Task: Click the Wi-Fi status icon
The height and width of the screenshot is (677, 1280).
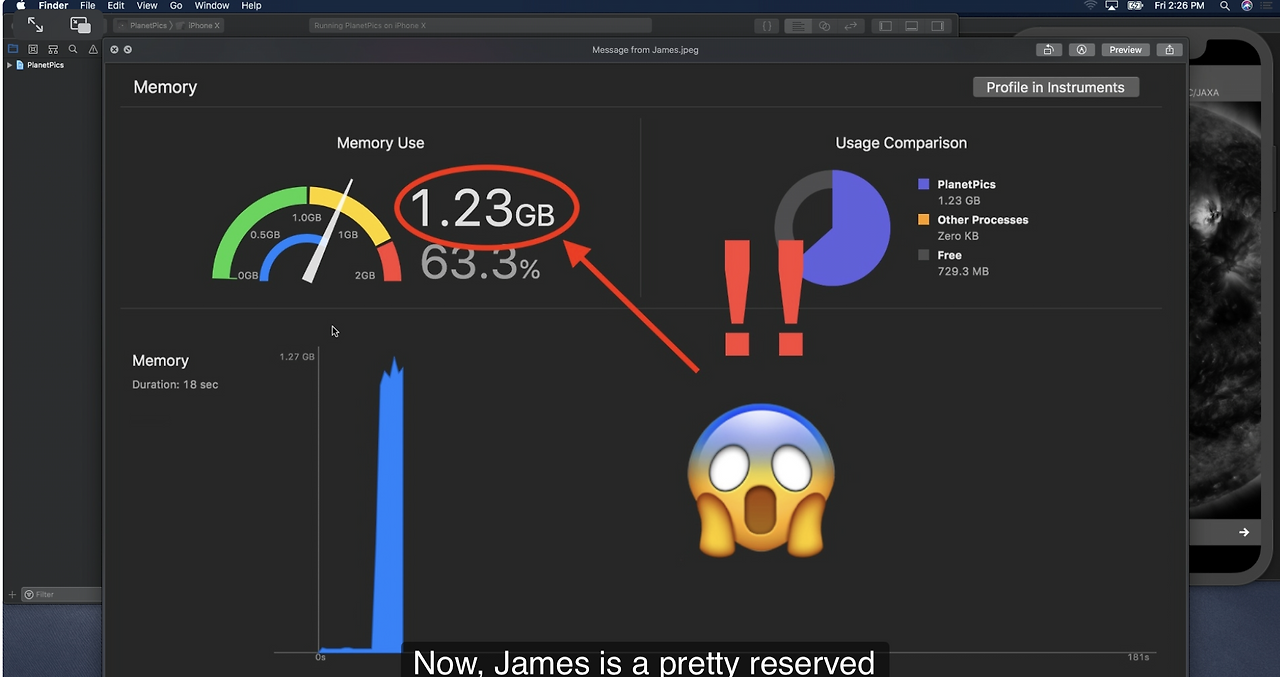Action: click(x=1090, y=6)
